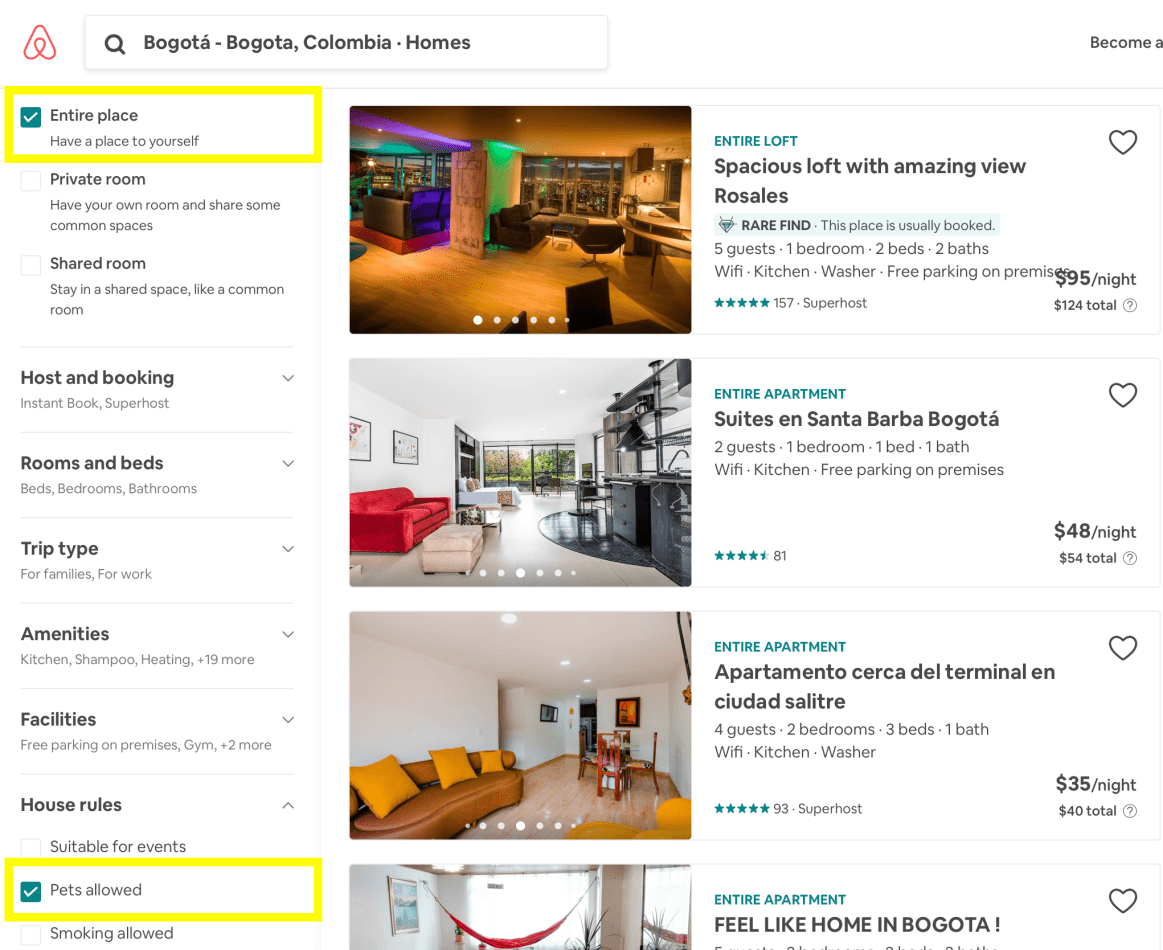Screen dimensions: 1163x950
Task: Click the search magnifying glass icon
Action: click(115, 43)
